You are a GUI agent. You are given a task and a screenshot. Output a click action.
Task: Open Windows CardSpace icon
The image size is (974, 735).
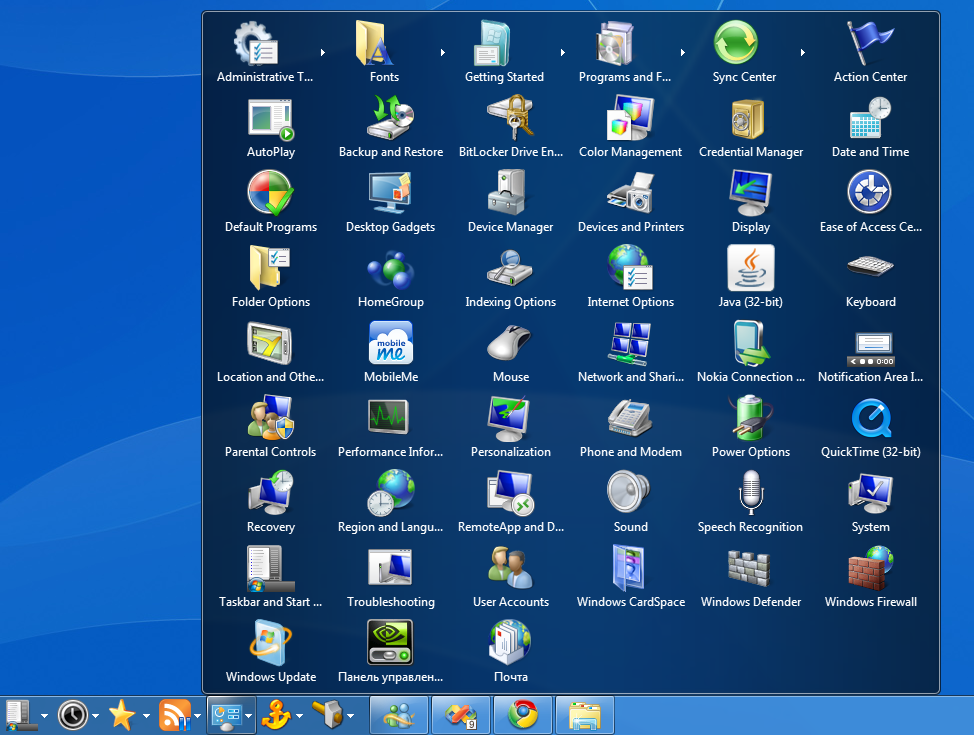tap(628, 567)
